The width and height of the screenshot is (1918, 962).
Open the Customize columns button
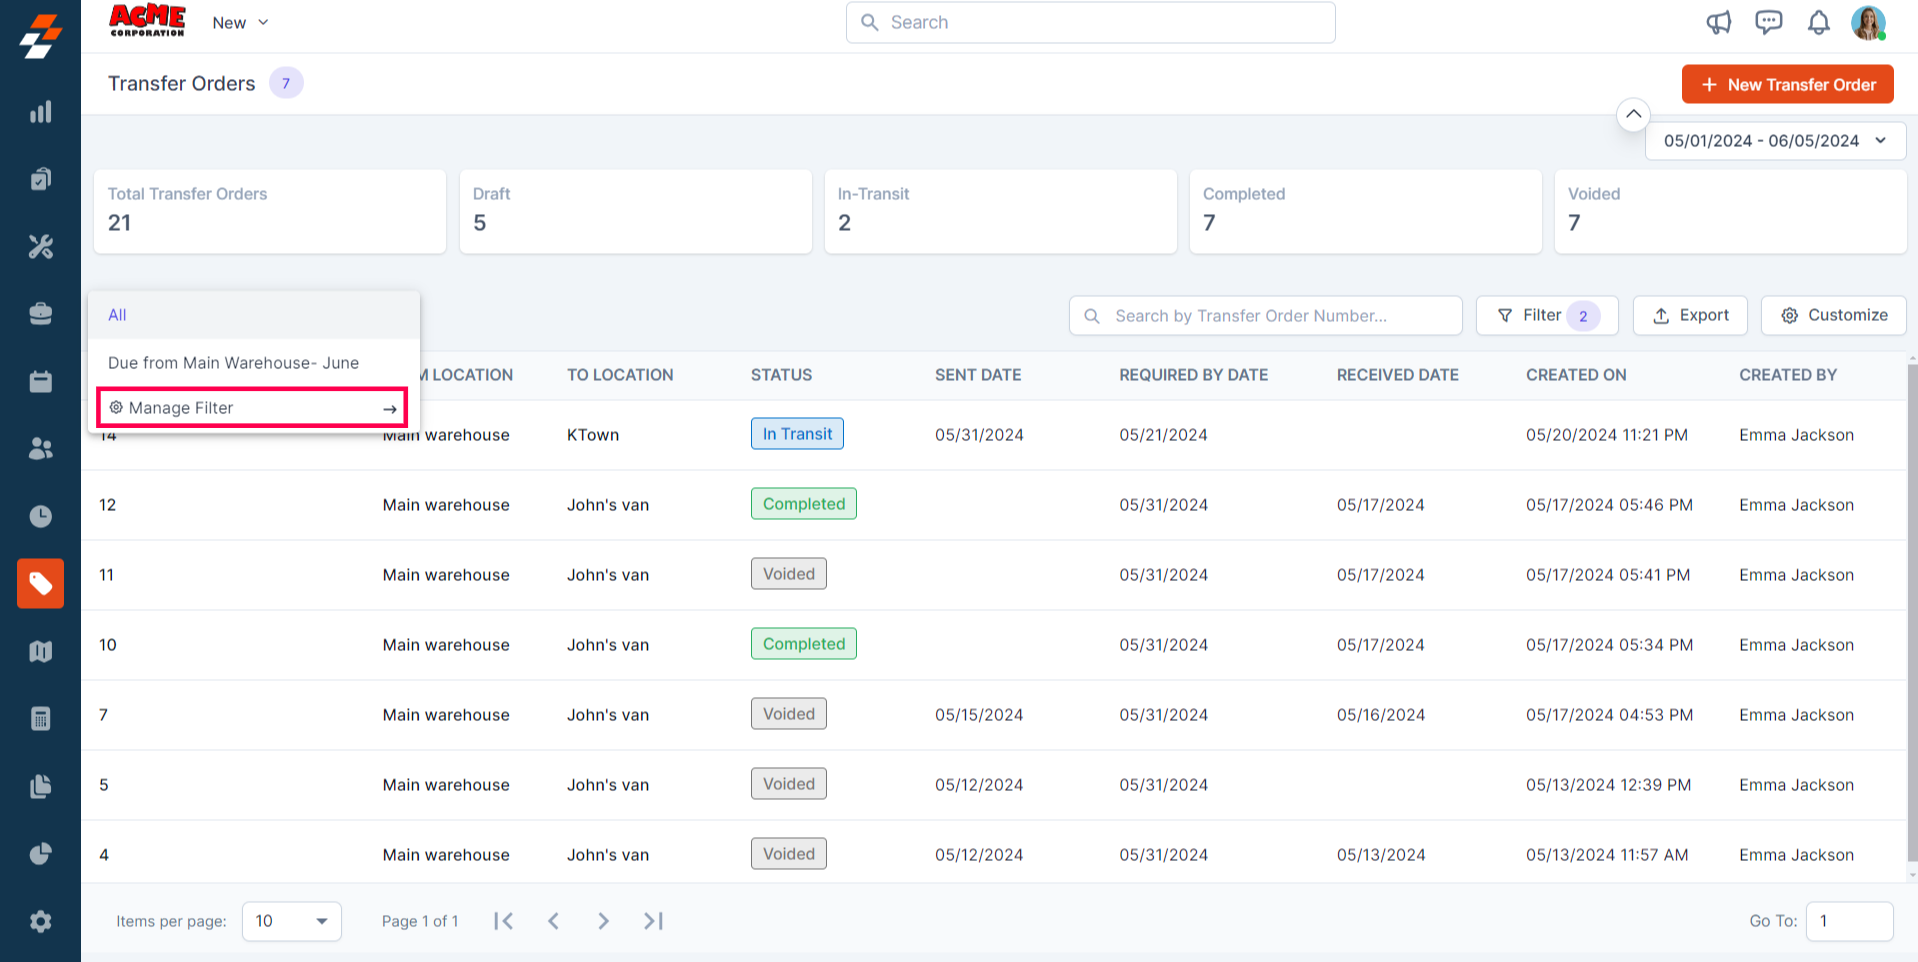click(1833, 316)
